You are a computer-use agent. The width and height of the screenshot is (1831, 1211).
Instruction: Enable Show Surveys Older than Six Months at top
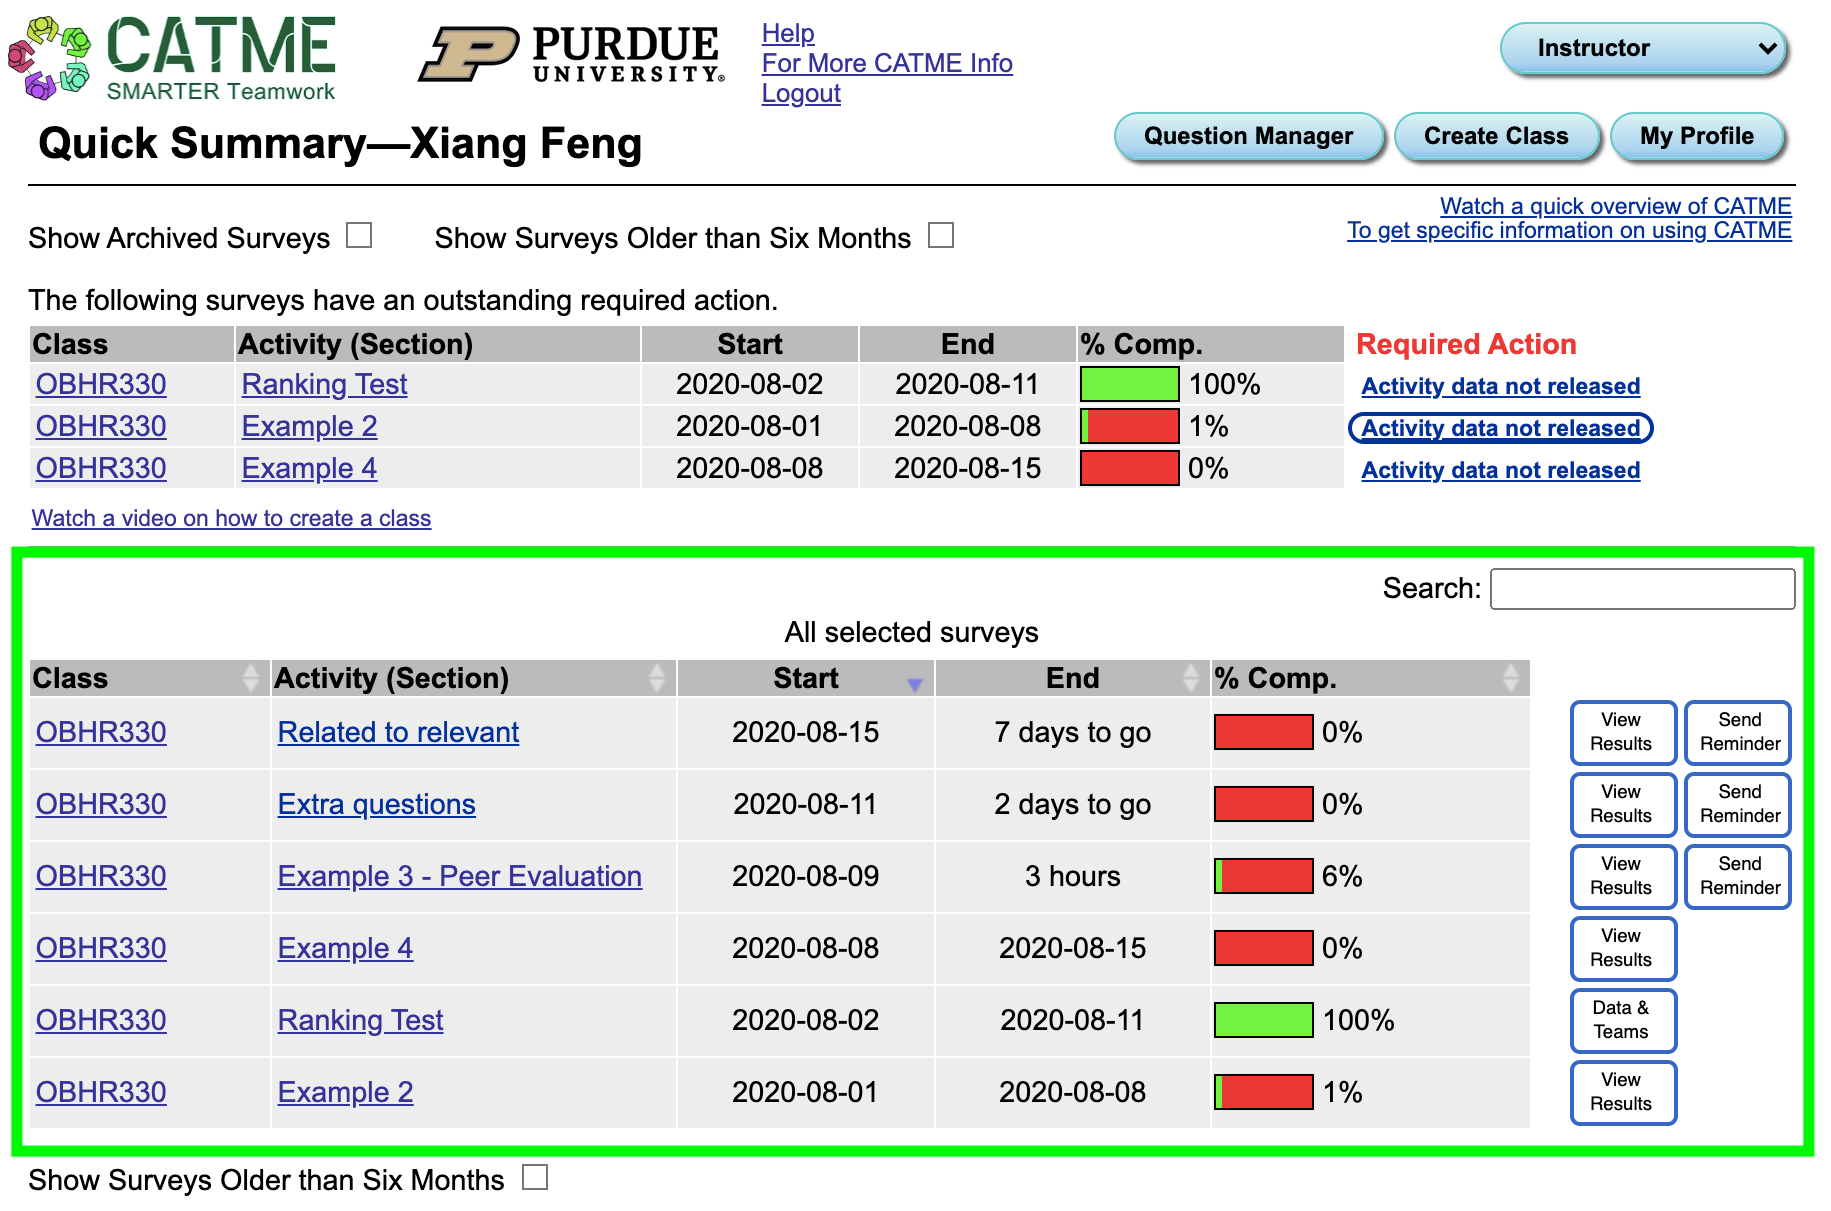tap(940, 235)
